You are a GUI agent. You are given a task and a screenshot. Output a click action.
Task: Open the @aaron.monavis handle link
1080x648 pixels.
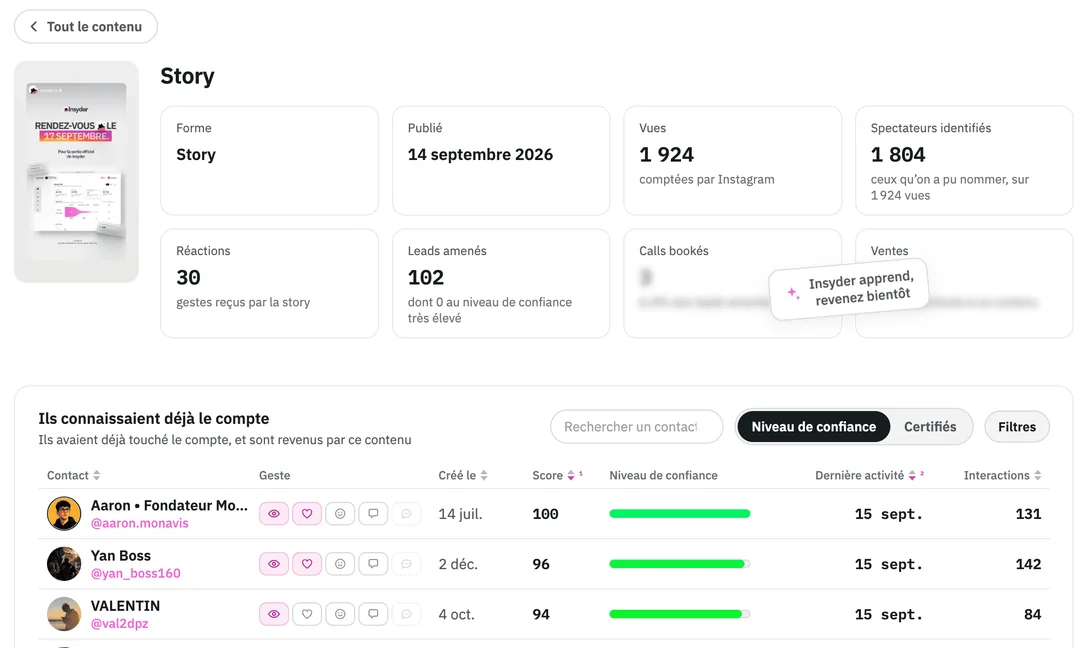(140, 523)
